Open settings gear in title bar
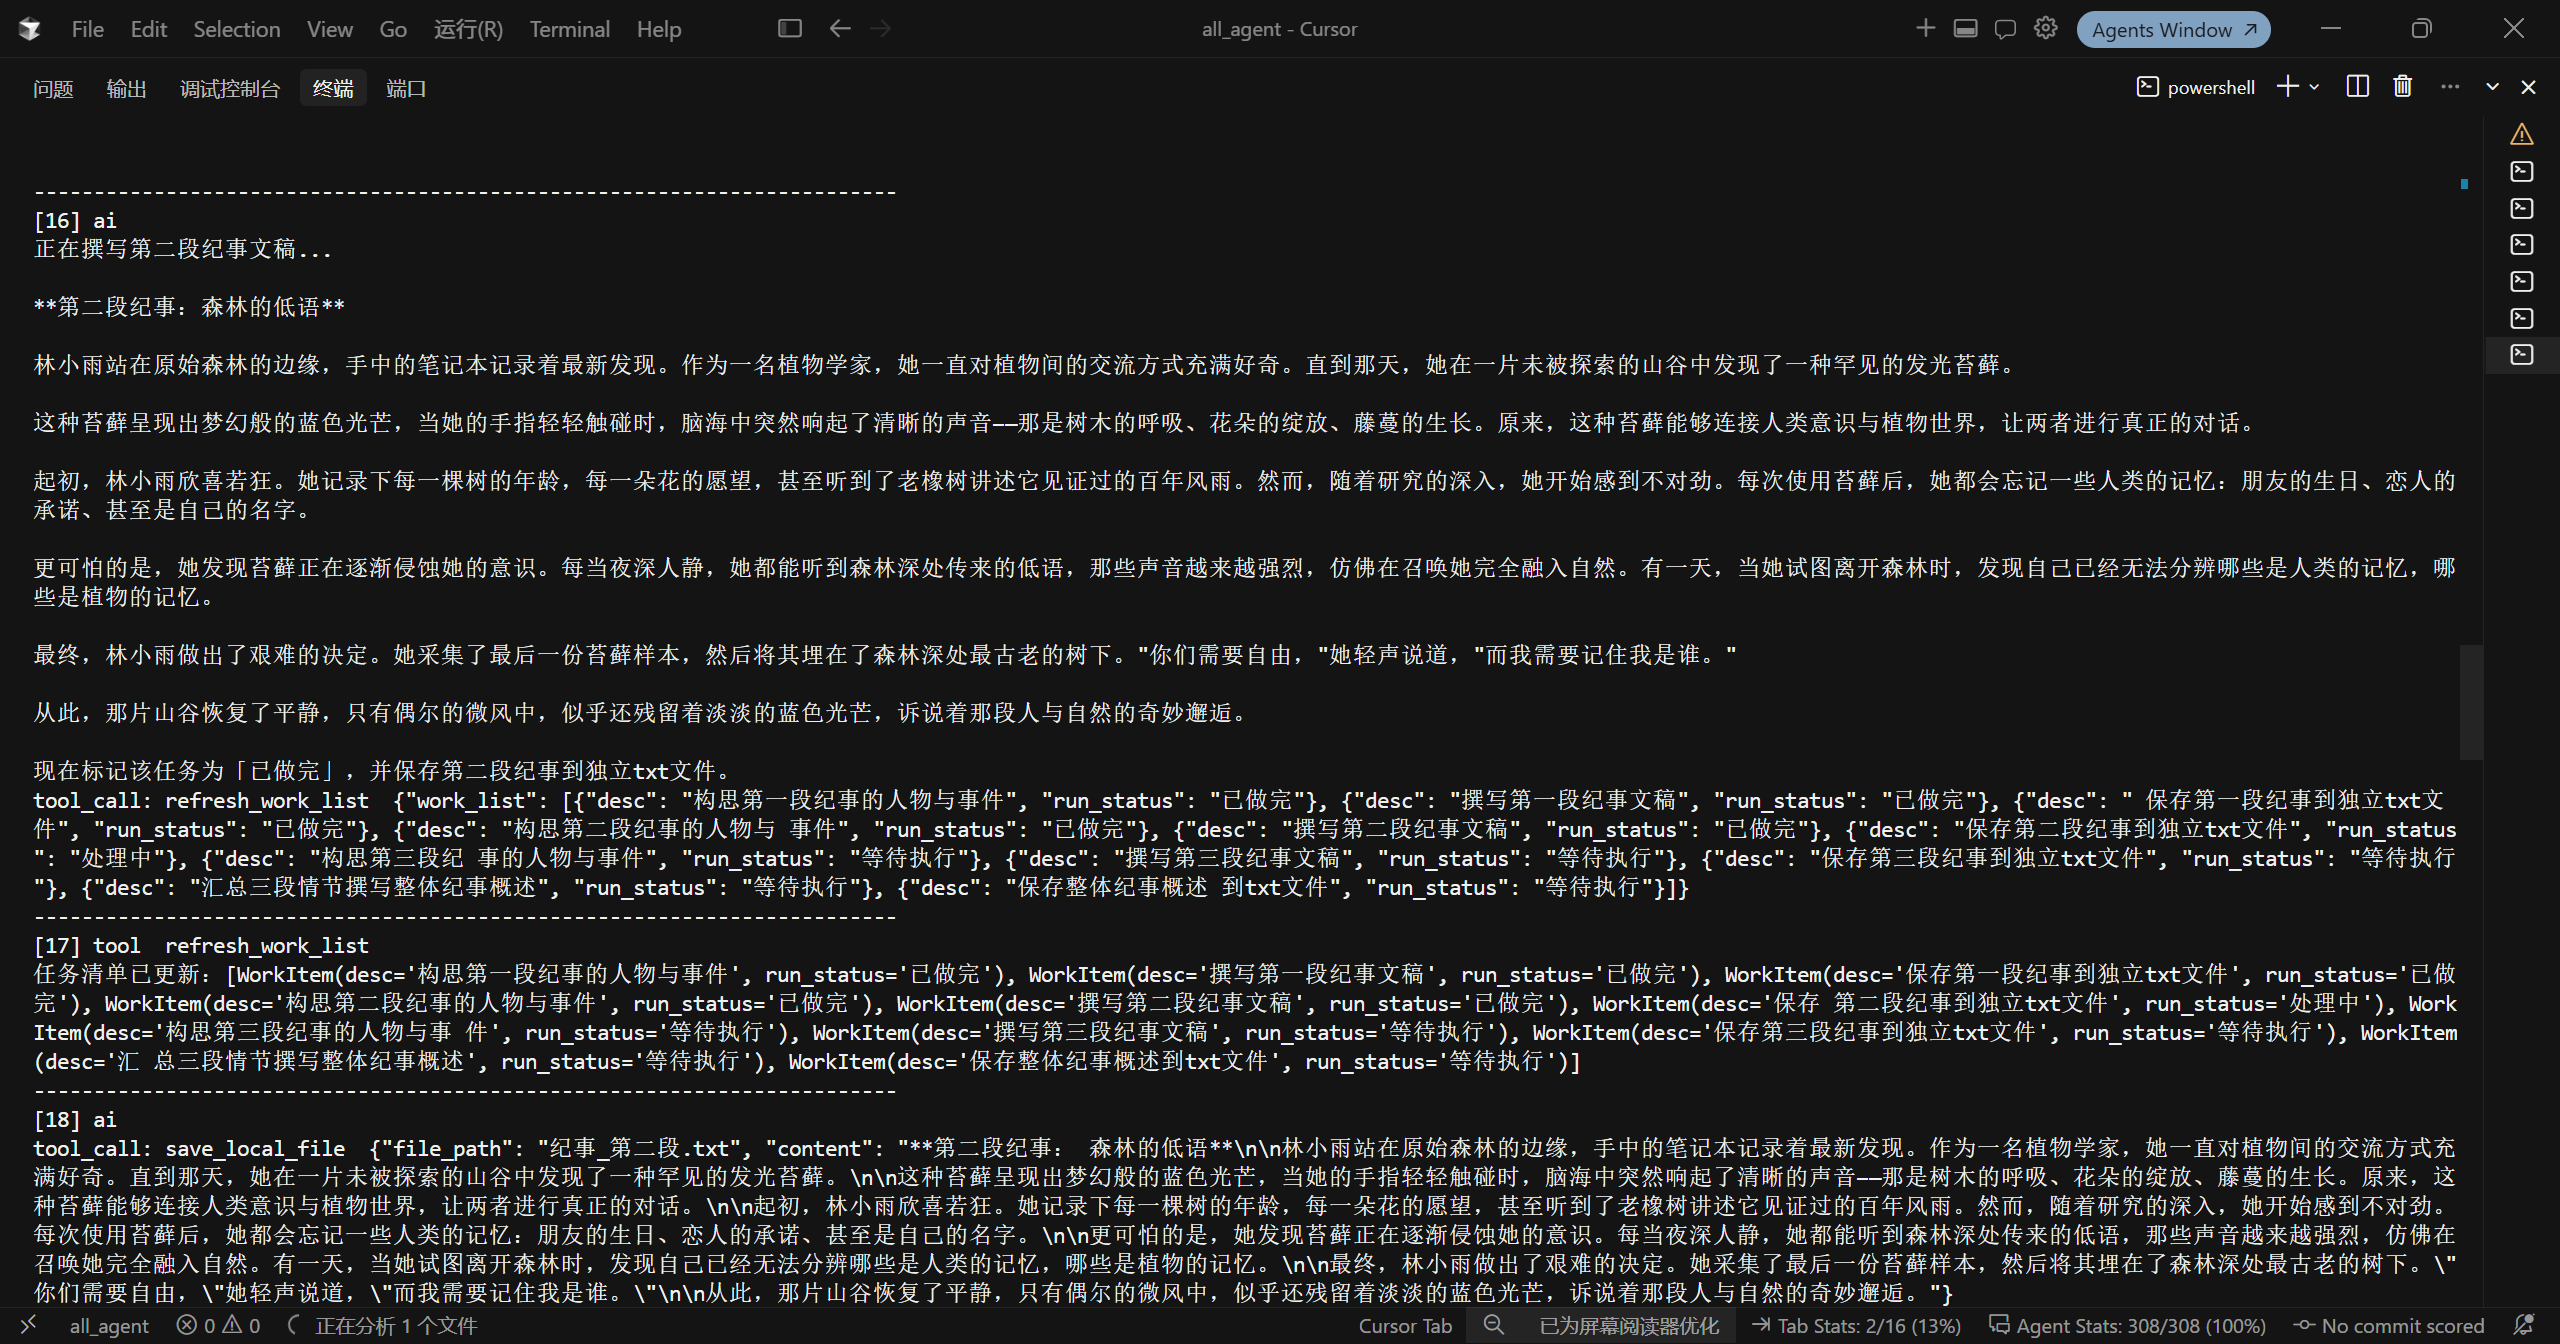Viewport: 2560px width, 1344px height. (2046, 29)
